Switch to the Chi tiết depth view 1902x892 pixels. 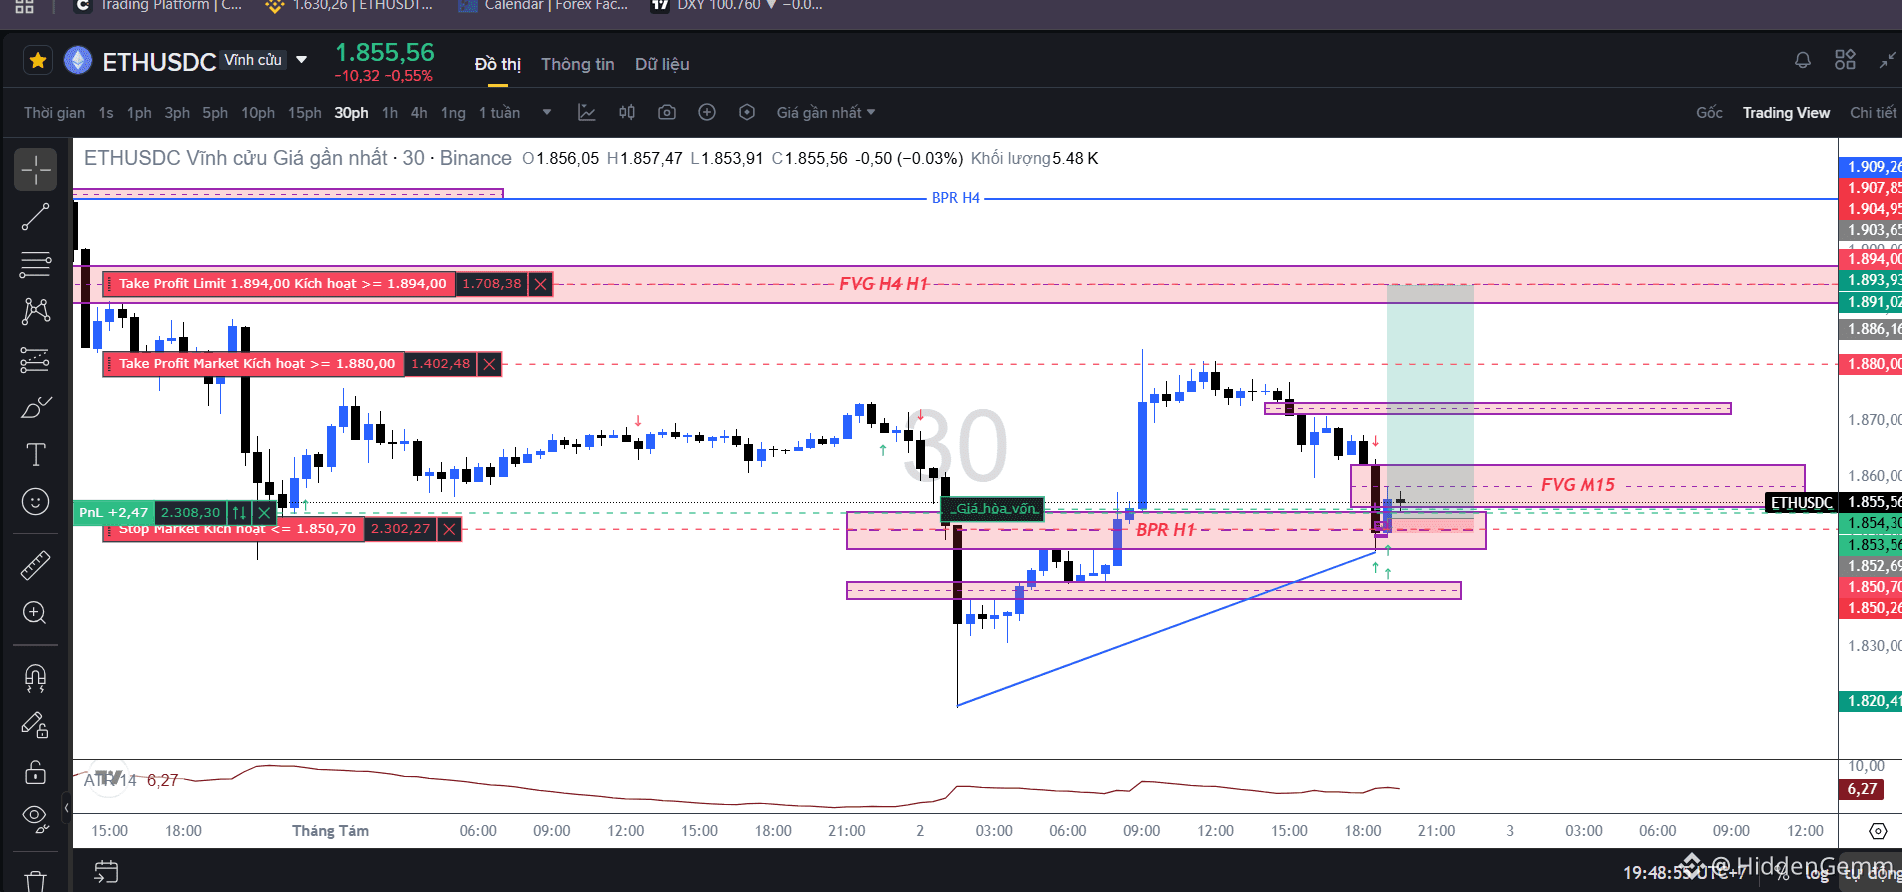1873,113
